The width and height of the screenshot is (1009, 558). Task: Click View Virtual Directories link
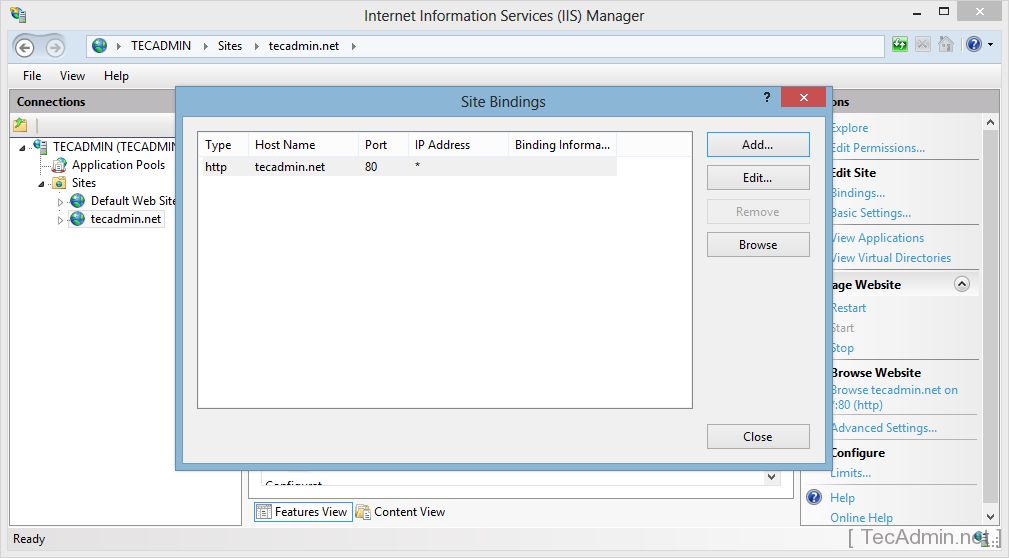tap(891, 258)
